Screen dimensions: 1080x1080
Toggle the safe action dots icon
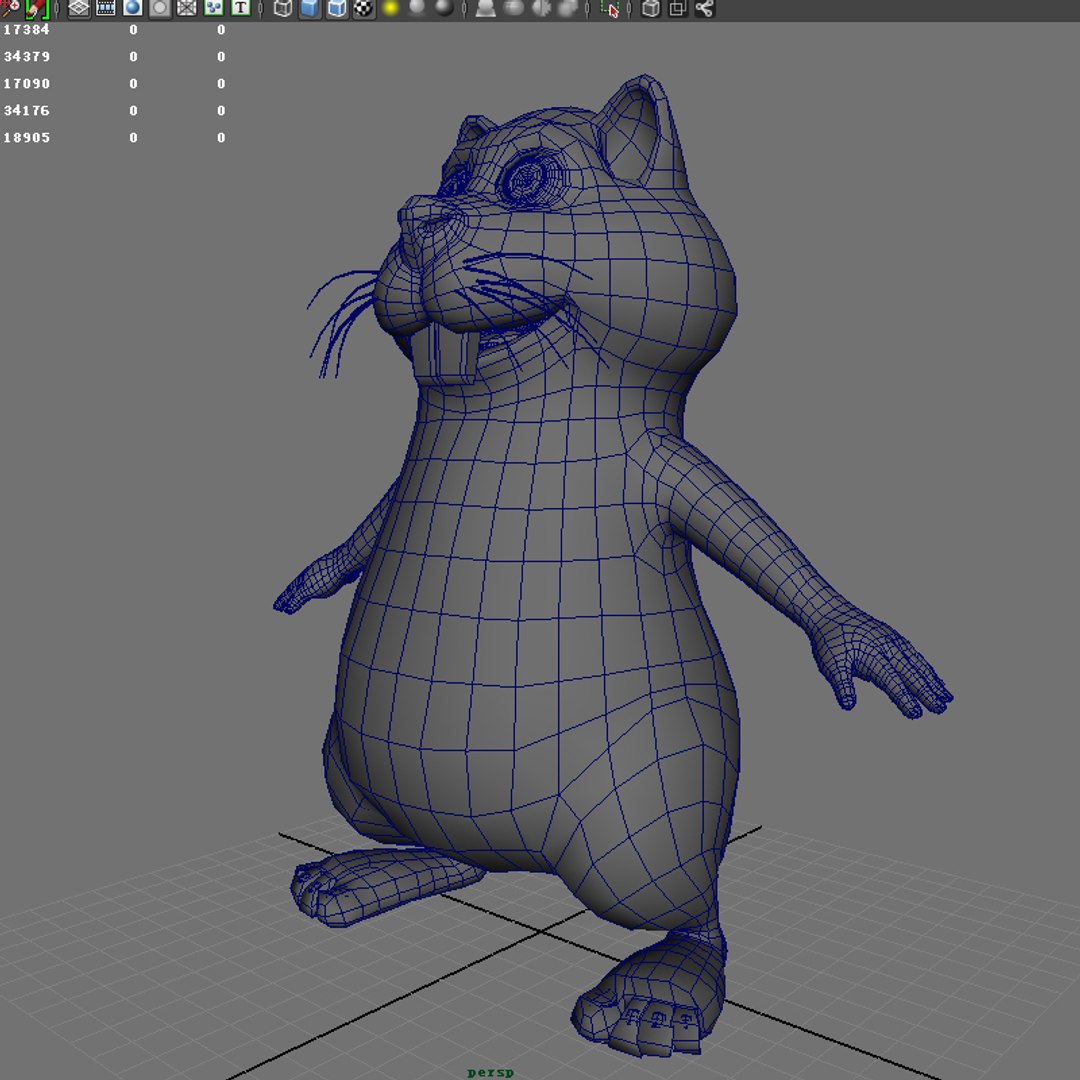pos(214,8)
